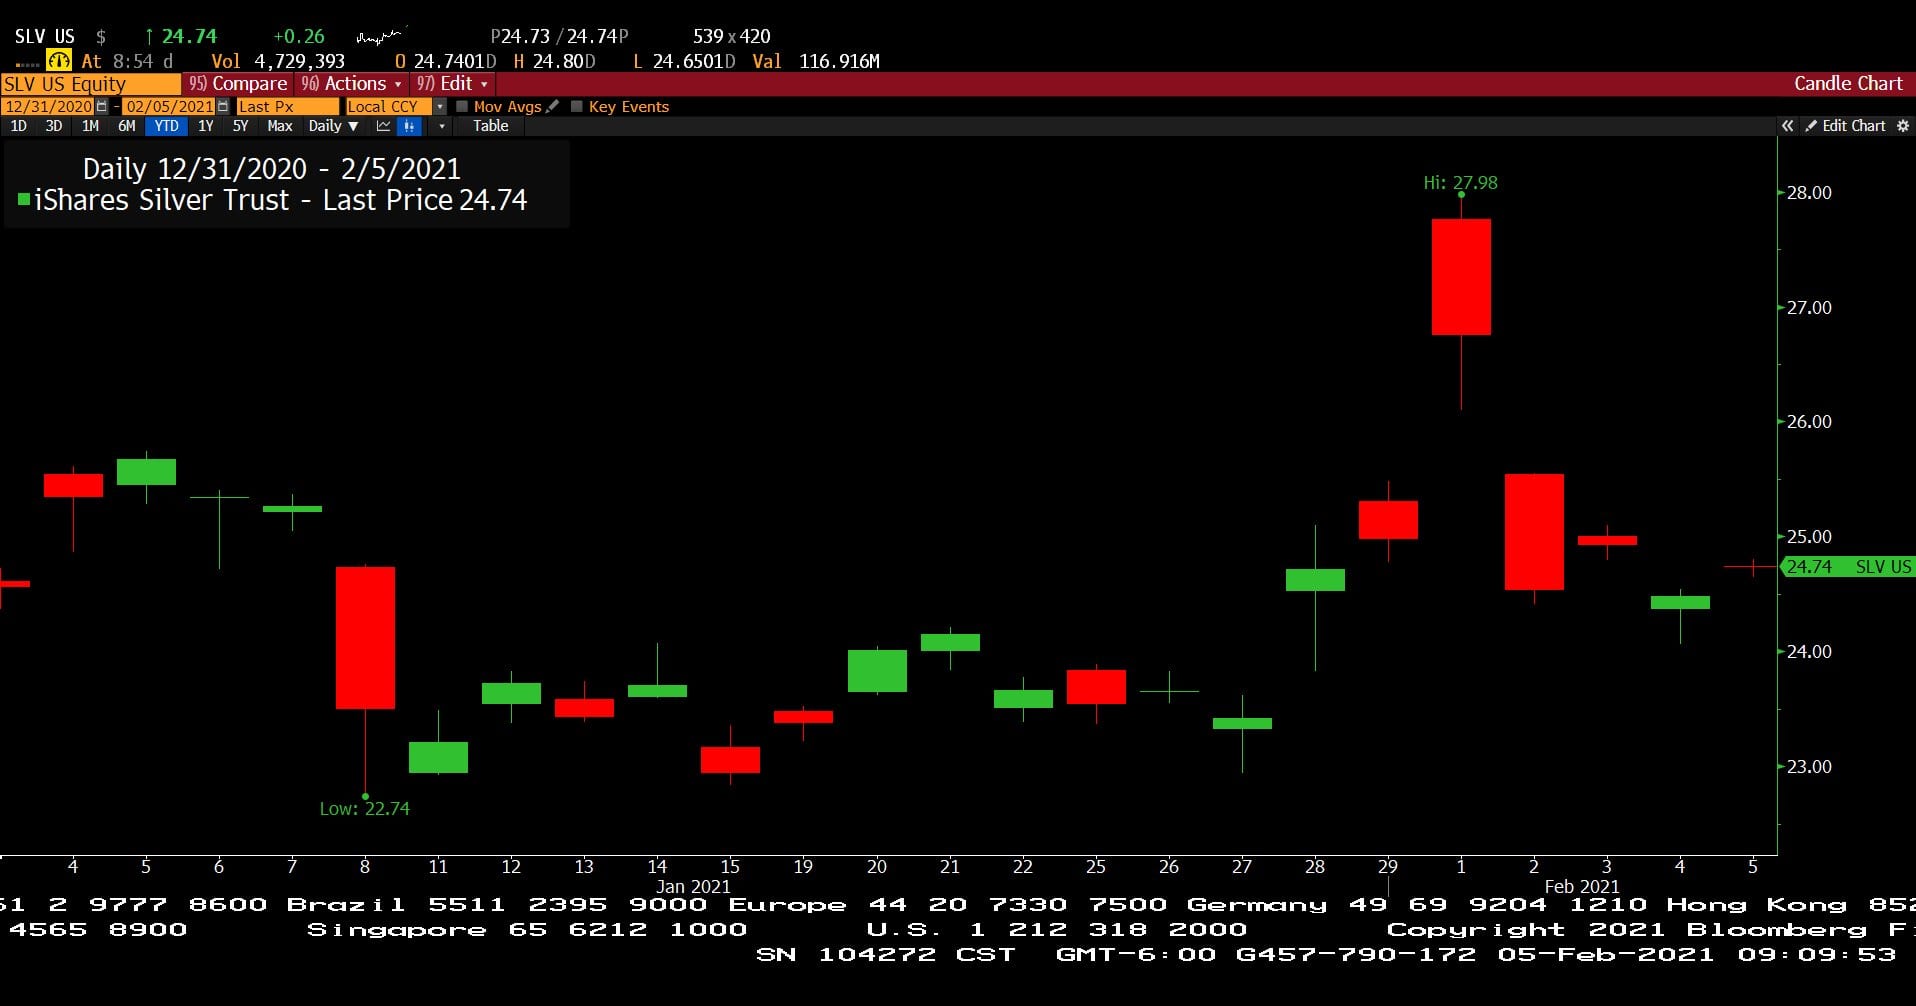Expand the Local CCY currency dropdown
Image resolution: width=1916 pixels, height=1006 pixels.
click(x=440, y=106)
